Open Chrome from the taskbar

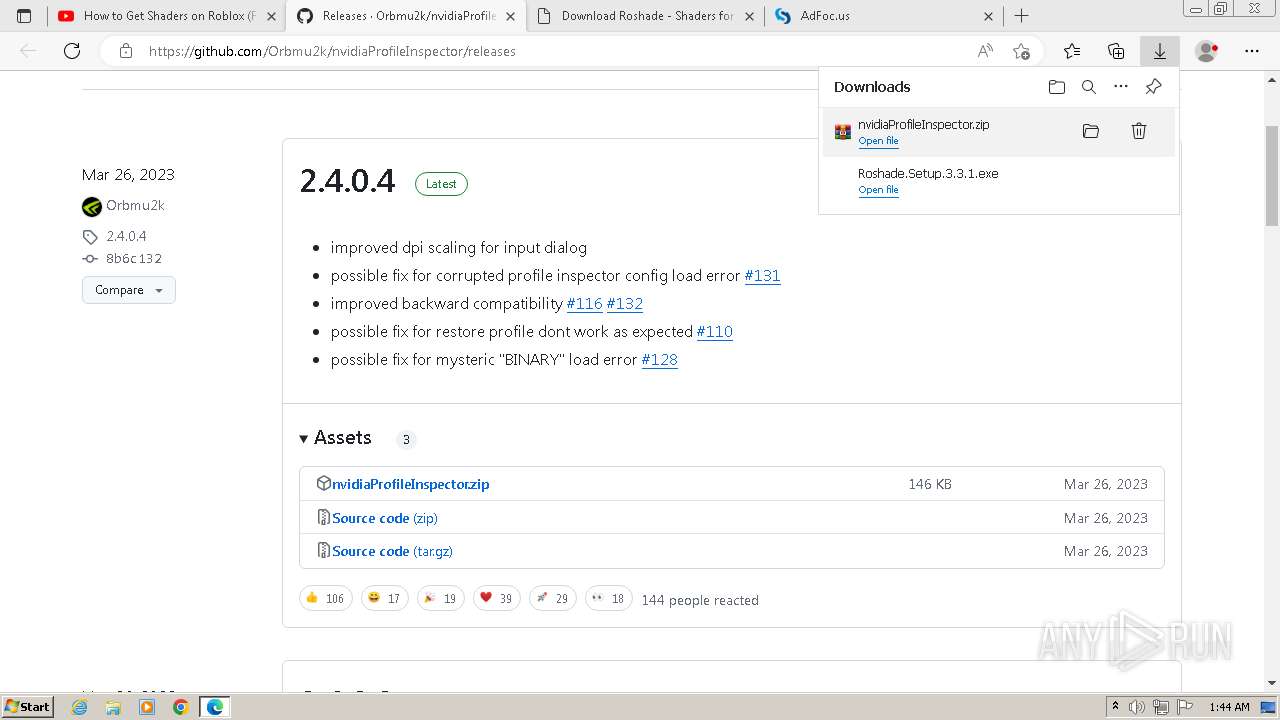(180, 707)
